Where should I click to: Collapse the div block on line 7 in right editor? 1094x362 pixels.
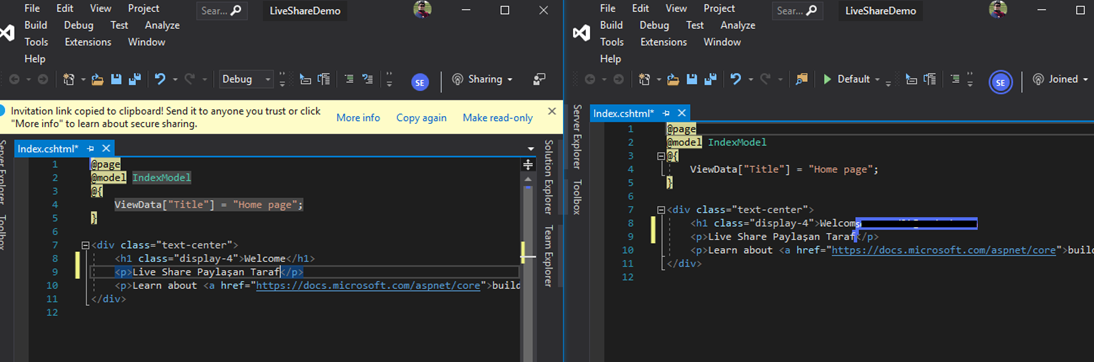tap(661, 209)
